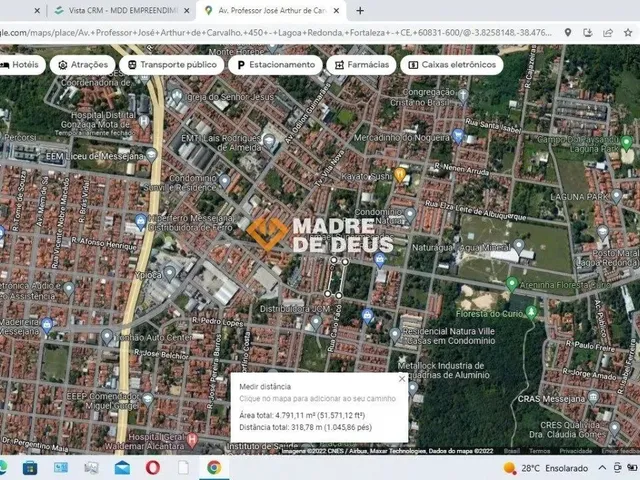The image size is (640, 480).
Task: Share this page via address bar icon
Action: click(x=608, y=33)
